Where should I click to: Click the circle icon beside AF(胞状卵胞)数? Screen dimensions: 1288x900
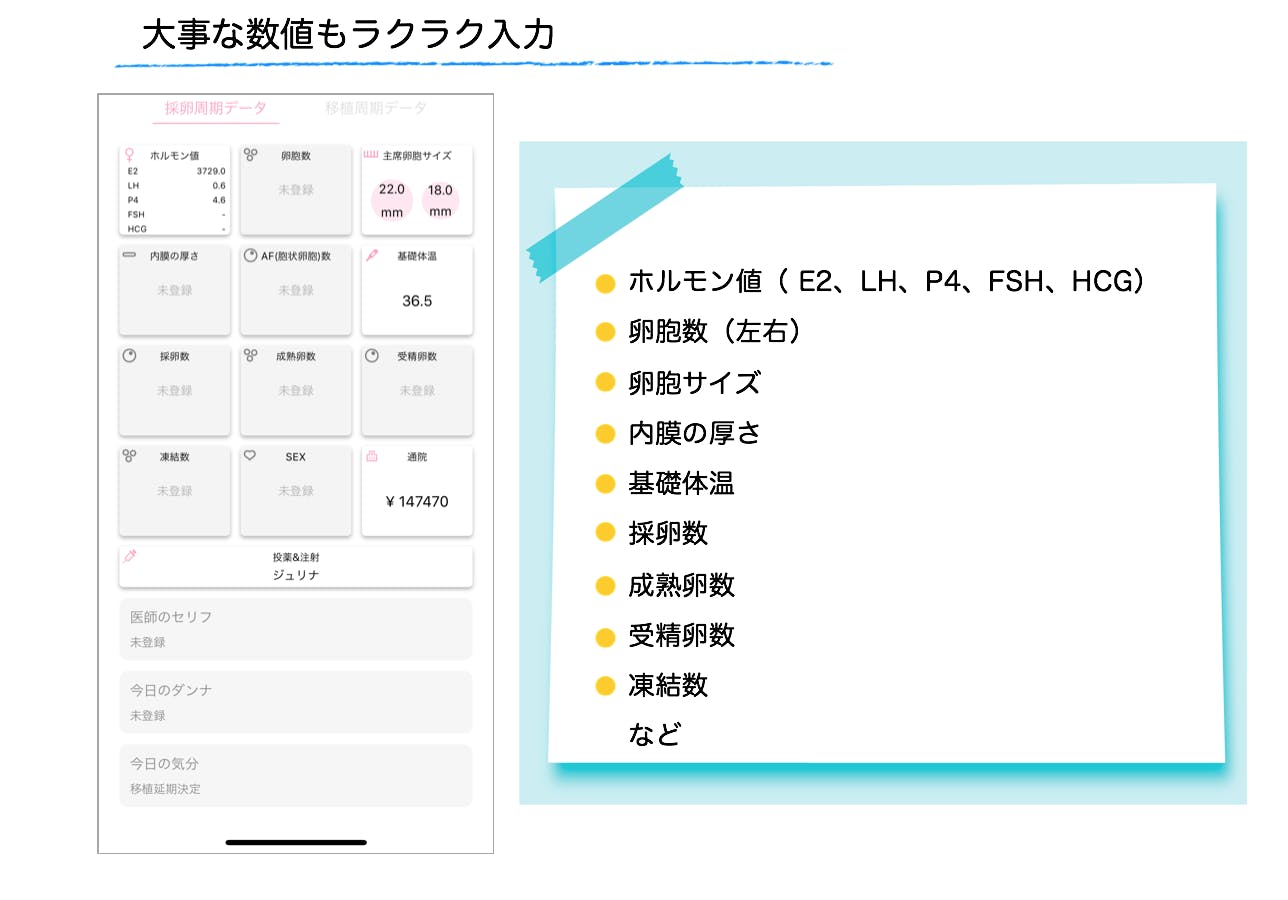(250, 255)
